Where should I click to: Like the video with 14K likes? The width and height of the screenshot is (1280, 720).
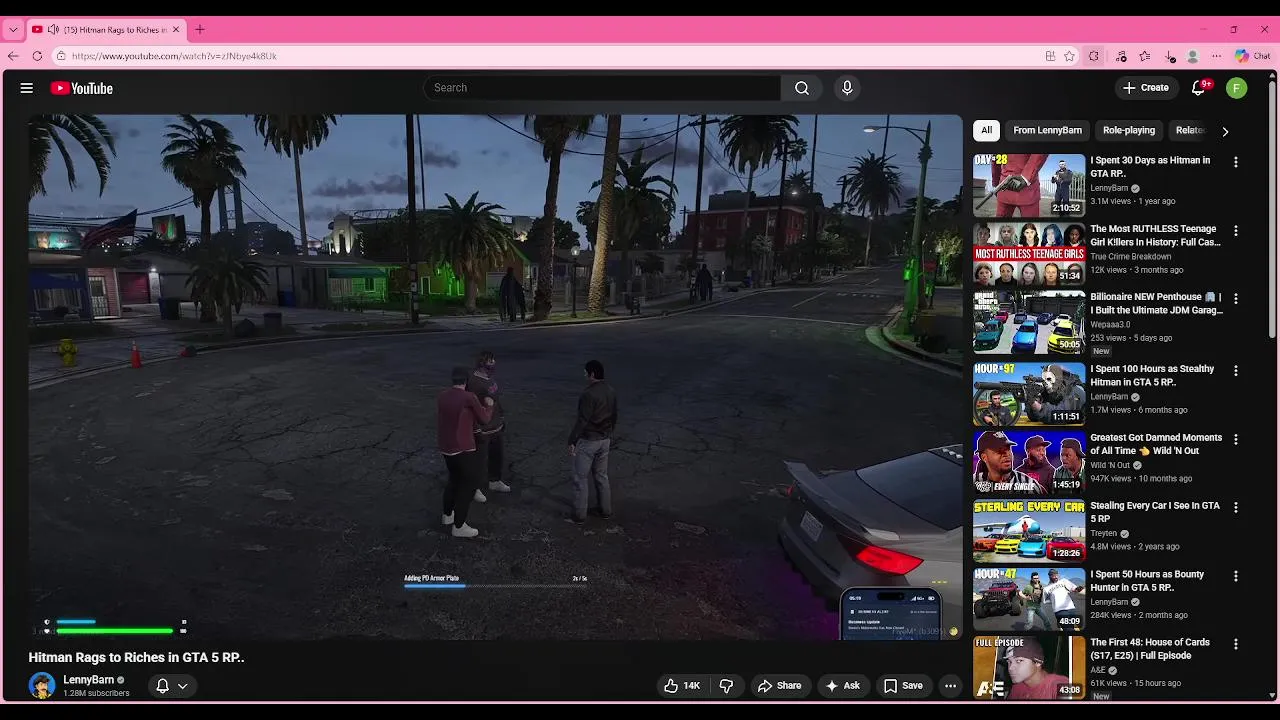tap(681, 686)
